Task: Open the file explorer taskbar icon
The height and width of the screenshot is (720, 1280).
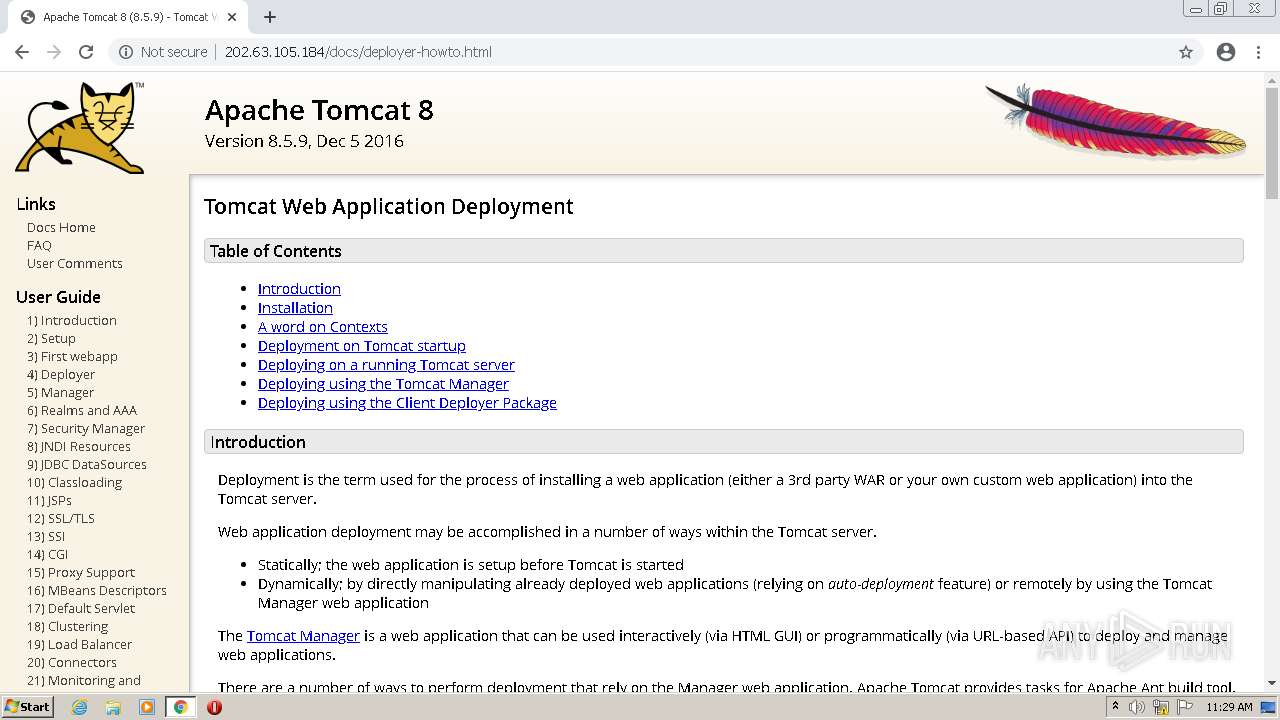Action: point(113,707)
